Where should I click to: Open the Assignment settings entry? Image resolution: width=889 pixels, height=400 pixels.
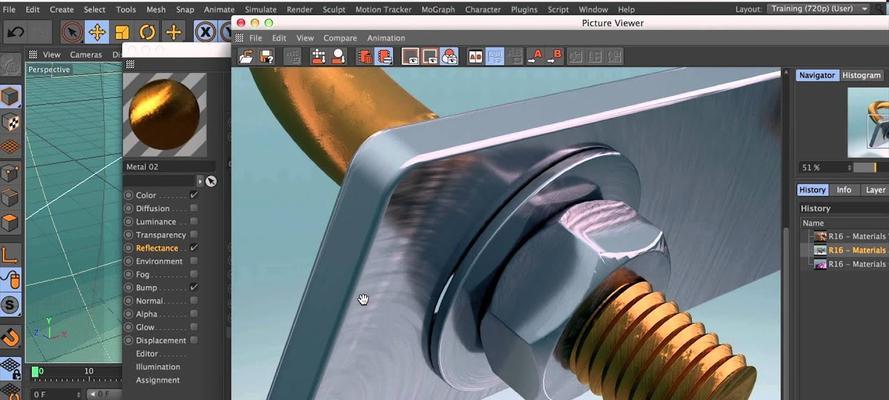point(158,380)
